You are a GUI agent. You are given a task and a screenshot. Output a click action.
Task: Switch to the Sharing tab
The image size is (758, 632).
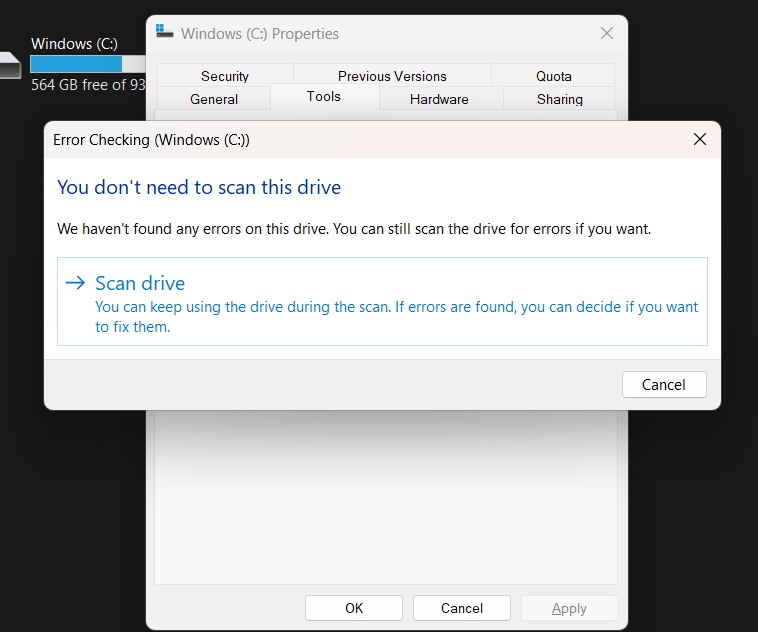pos(559,99)
